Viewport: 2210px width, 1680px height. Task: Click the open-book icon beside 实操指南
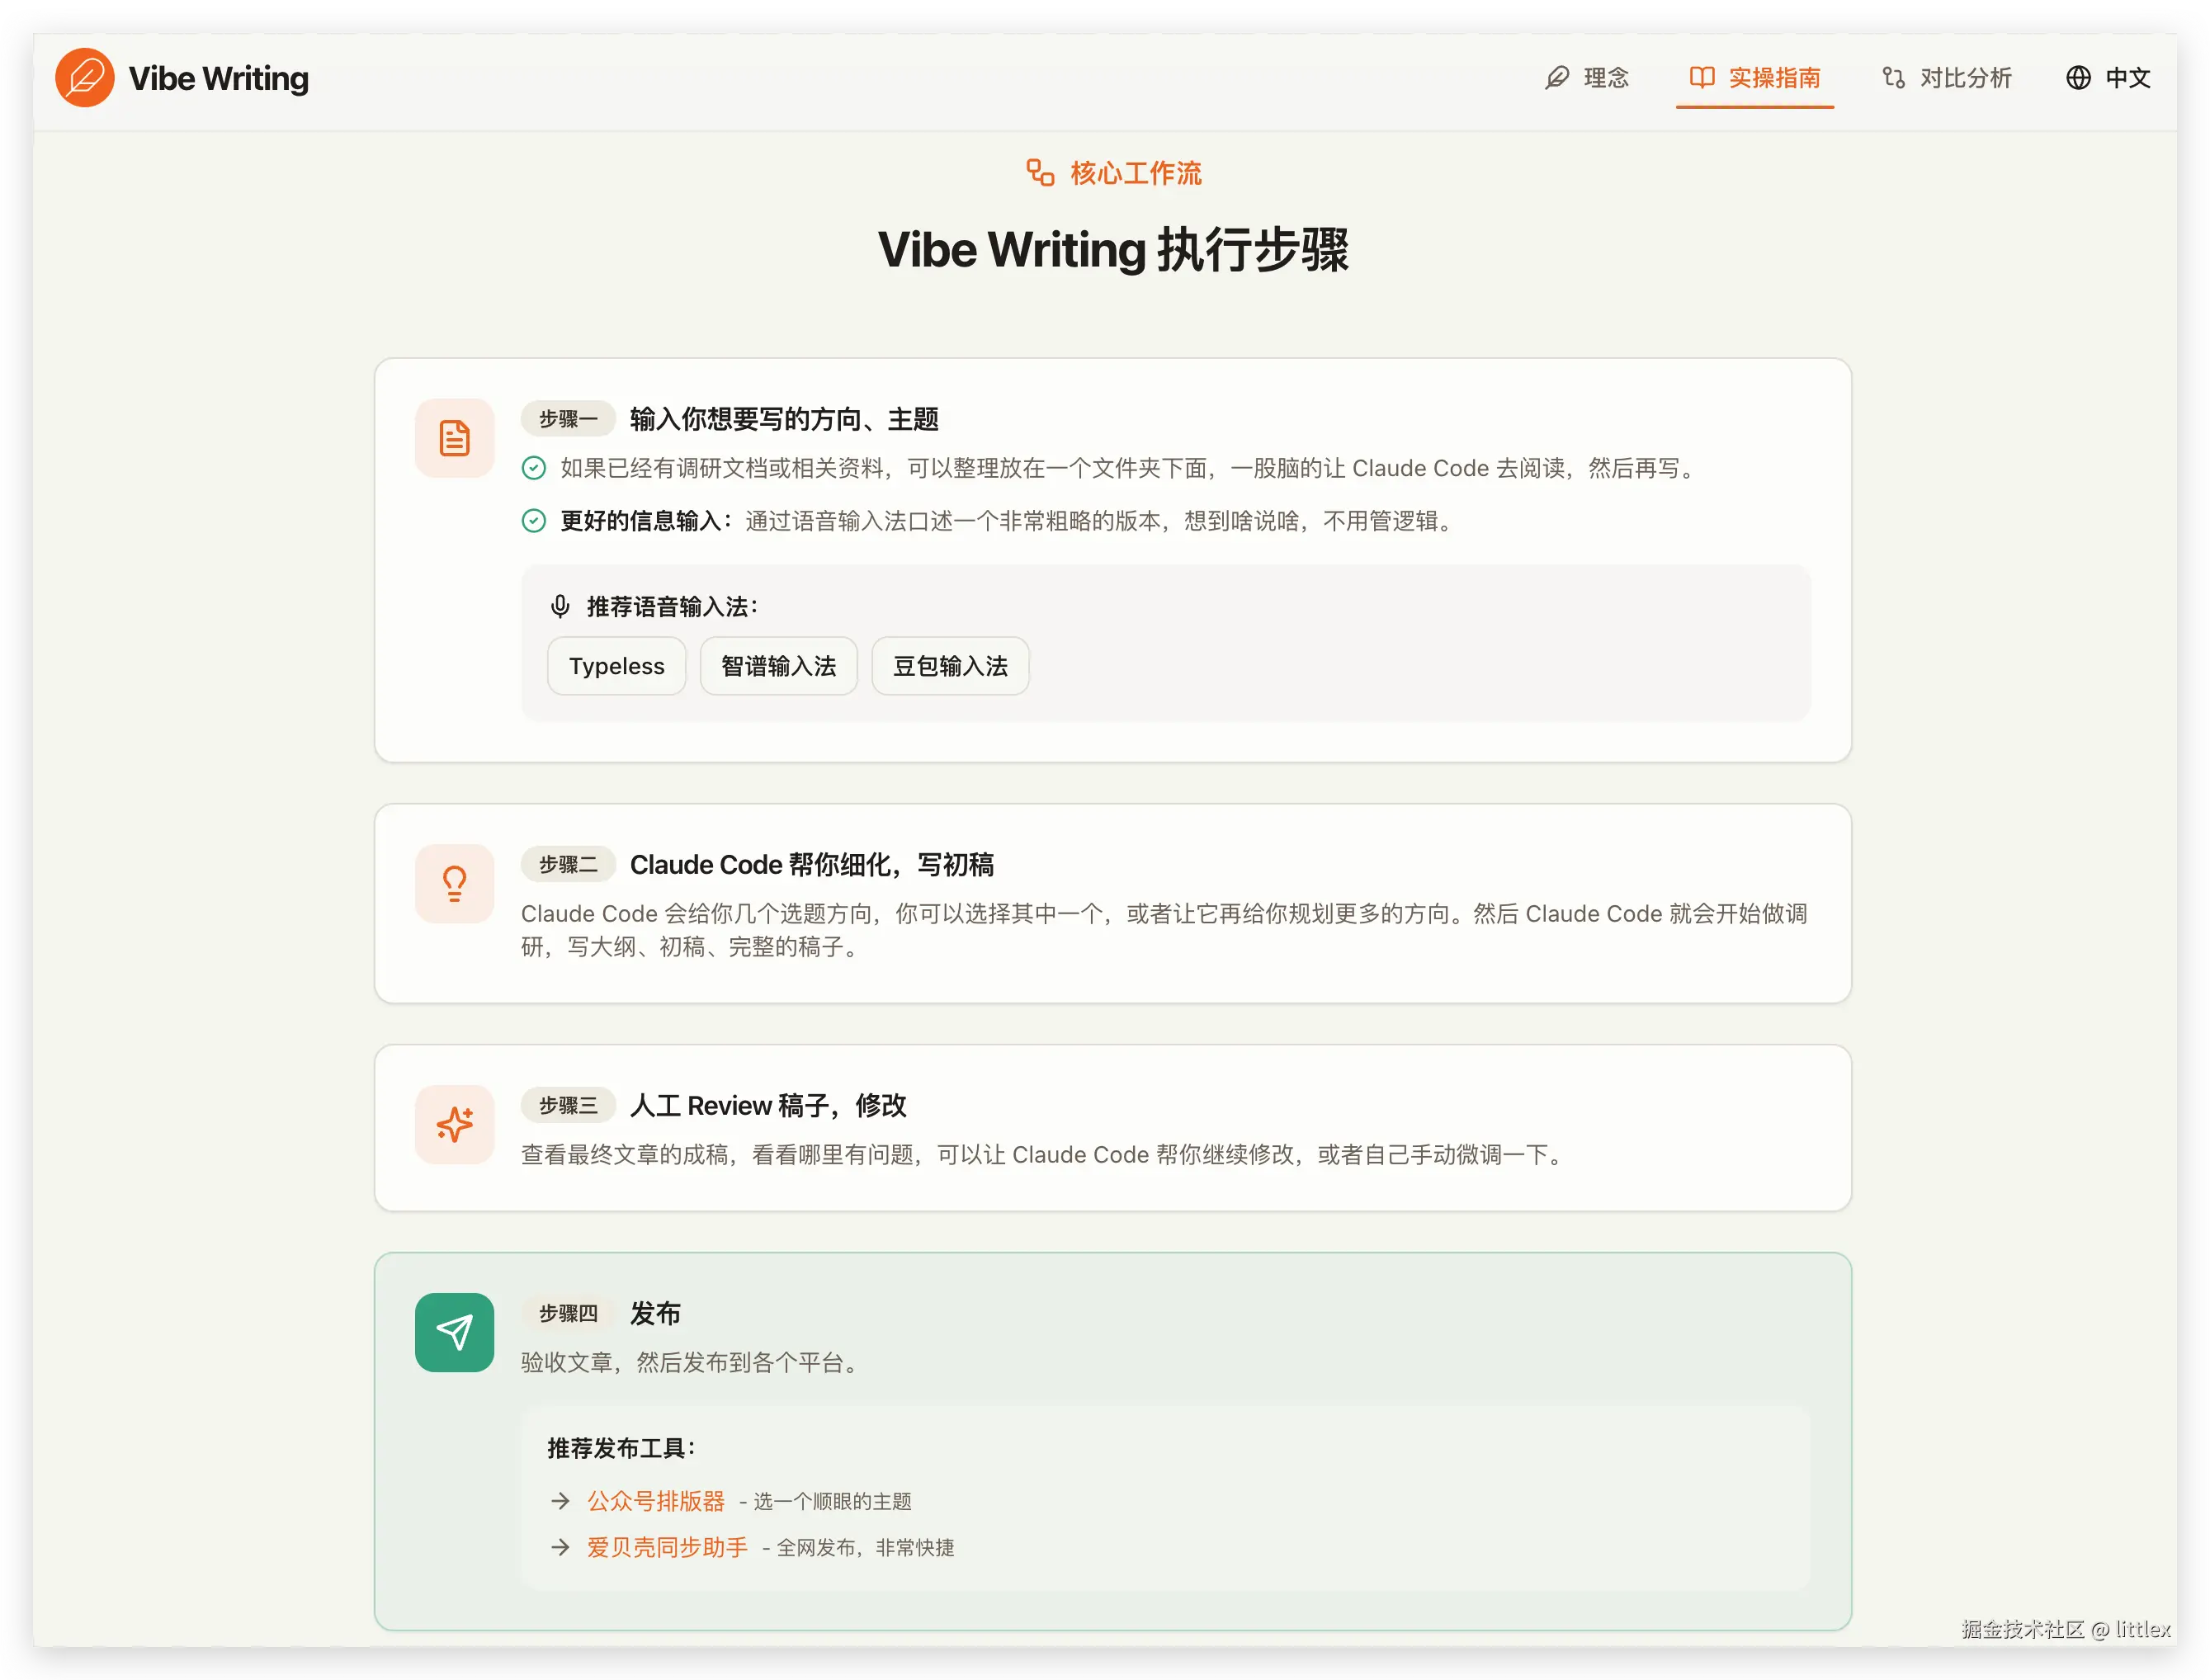tap(1703, 78)
